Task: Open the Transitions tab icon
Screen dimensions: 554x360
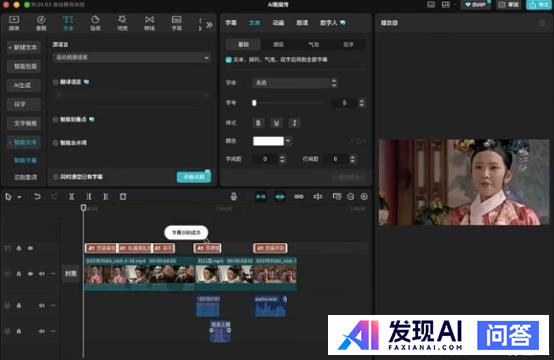Action: [x=149, y=23]
